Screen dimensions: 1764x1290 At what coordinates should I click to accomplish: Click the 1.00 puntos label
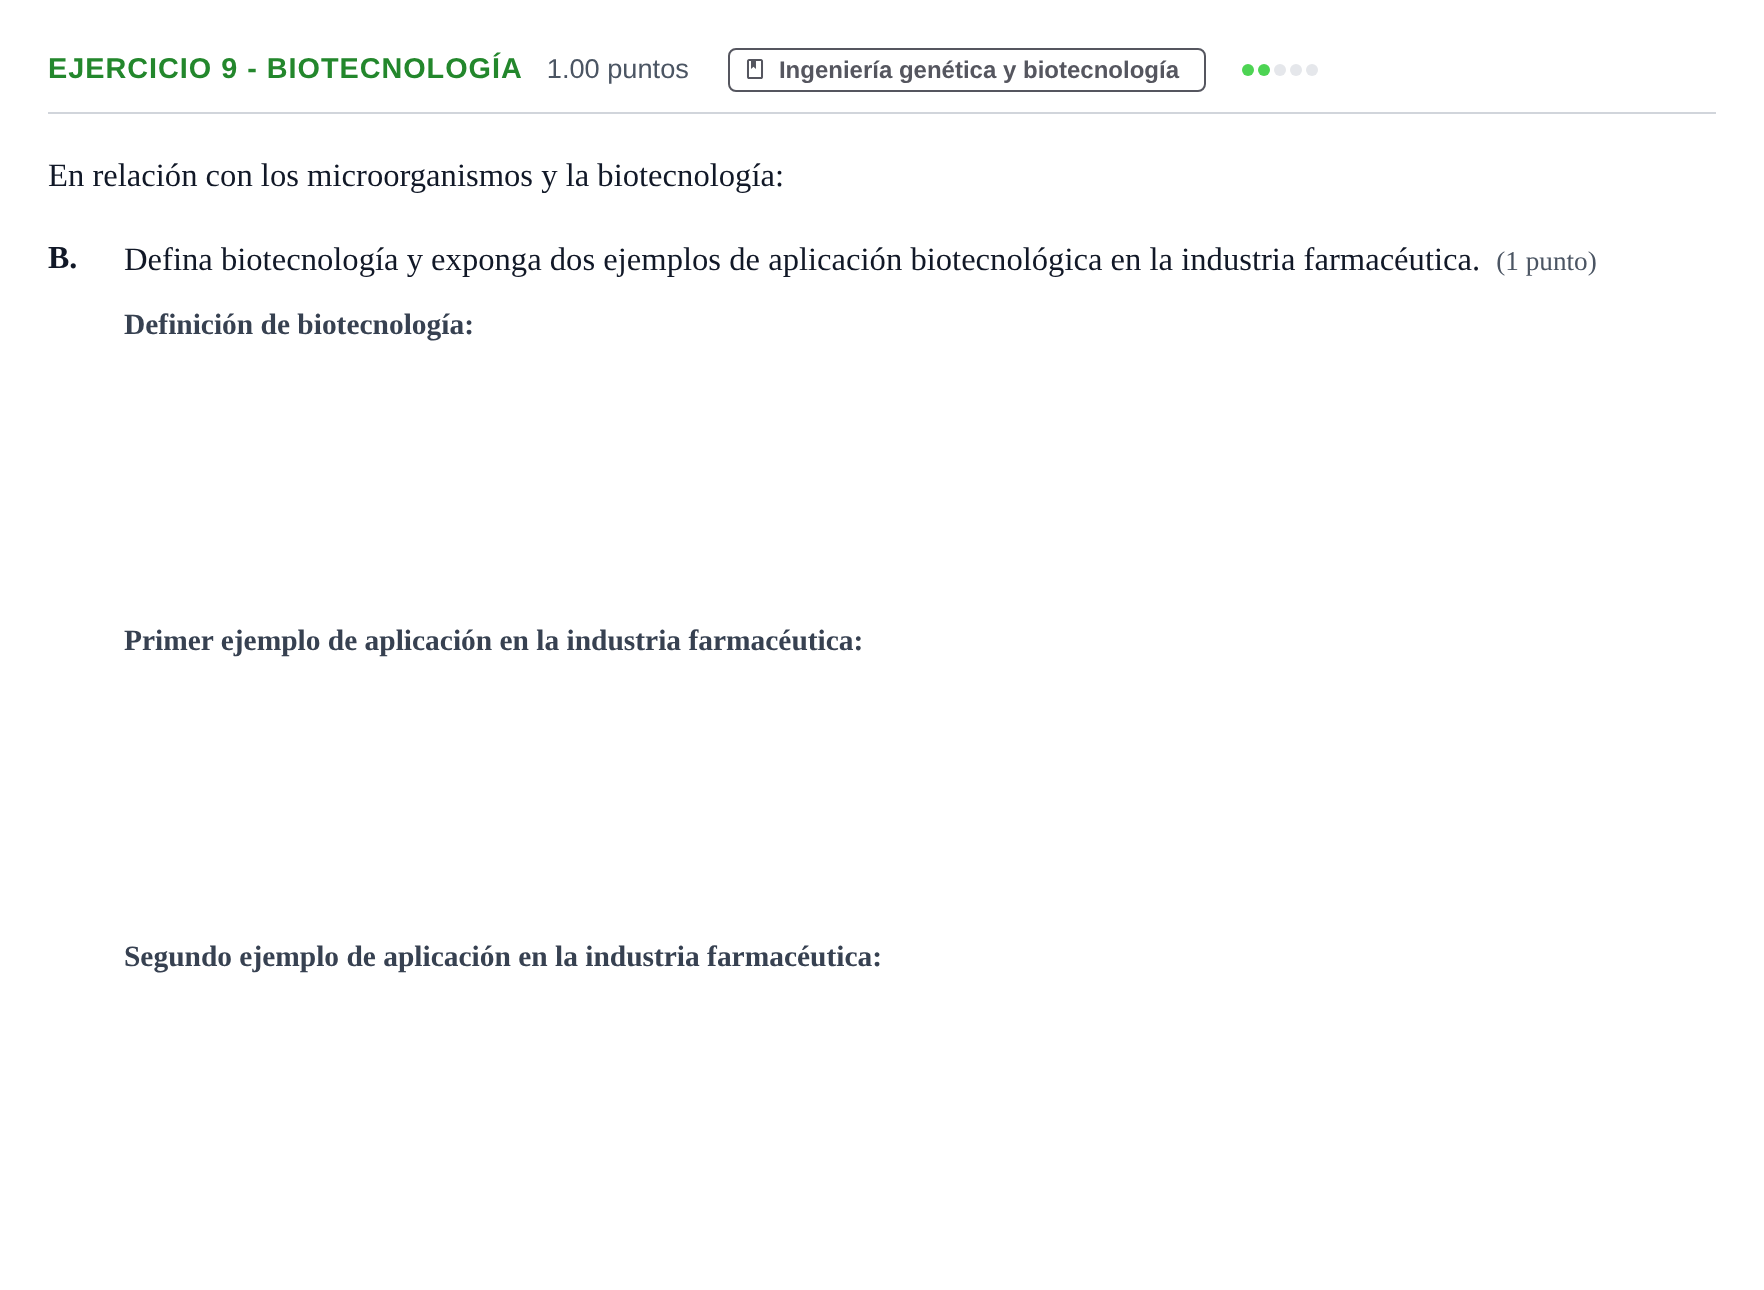coord(617,69)
